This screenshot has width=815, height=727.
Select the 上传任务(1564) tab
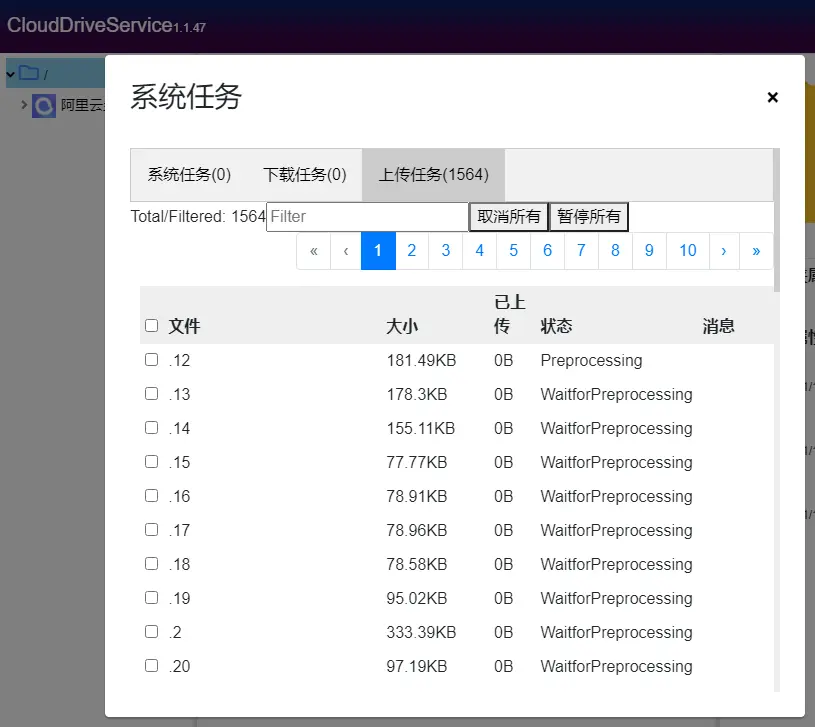(433, 175)
